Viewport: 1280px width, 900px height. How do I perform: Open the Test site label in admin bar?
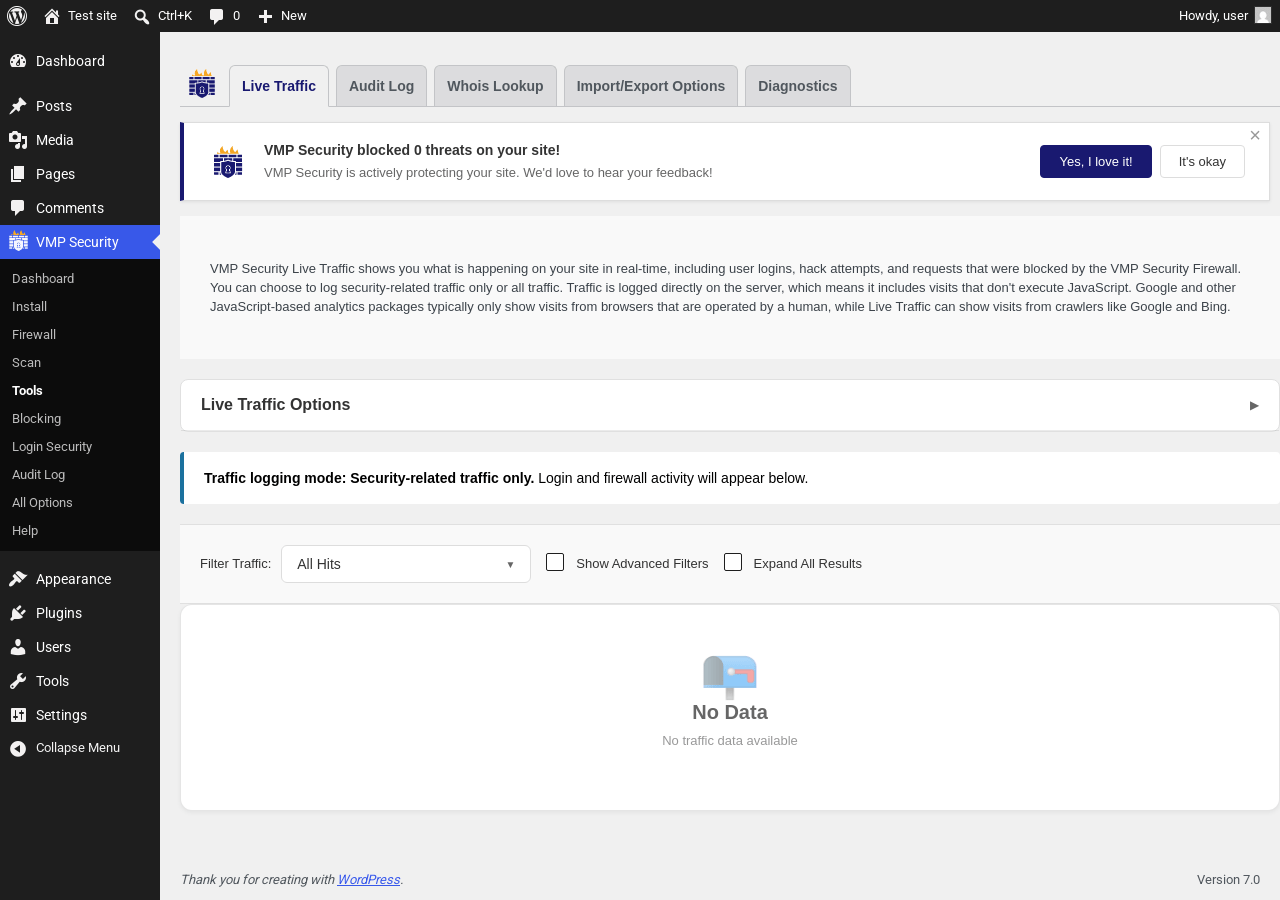pyautogui.click(x=92, y=16)
